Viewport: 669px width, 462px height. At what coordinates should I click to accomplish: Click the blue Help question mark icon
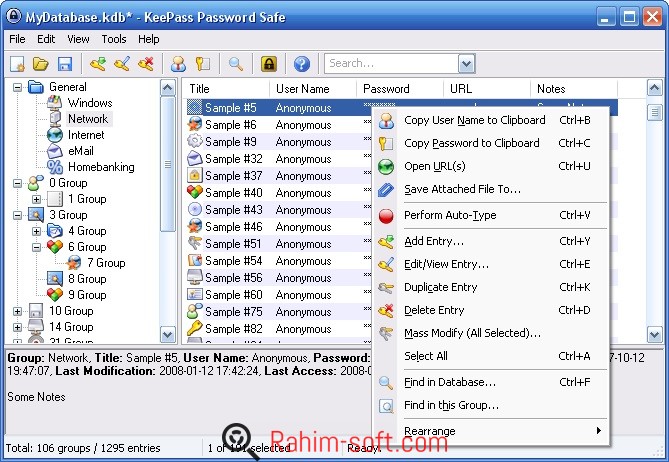[302, 64]
